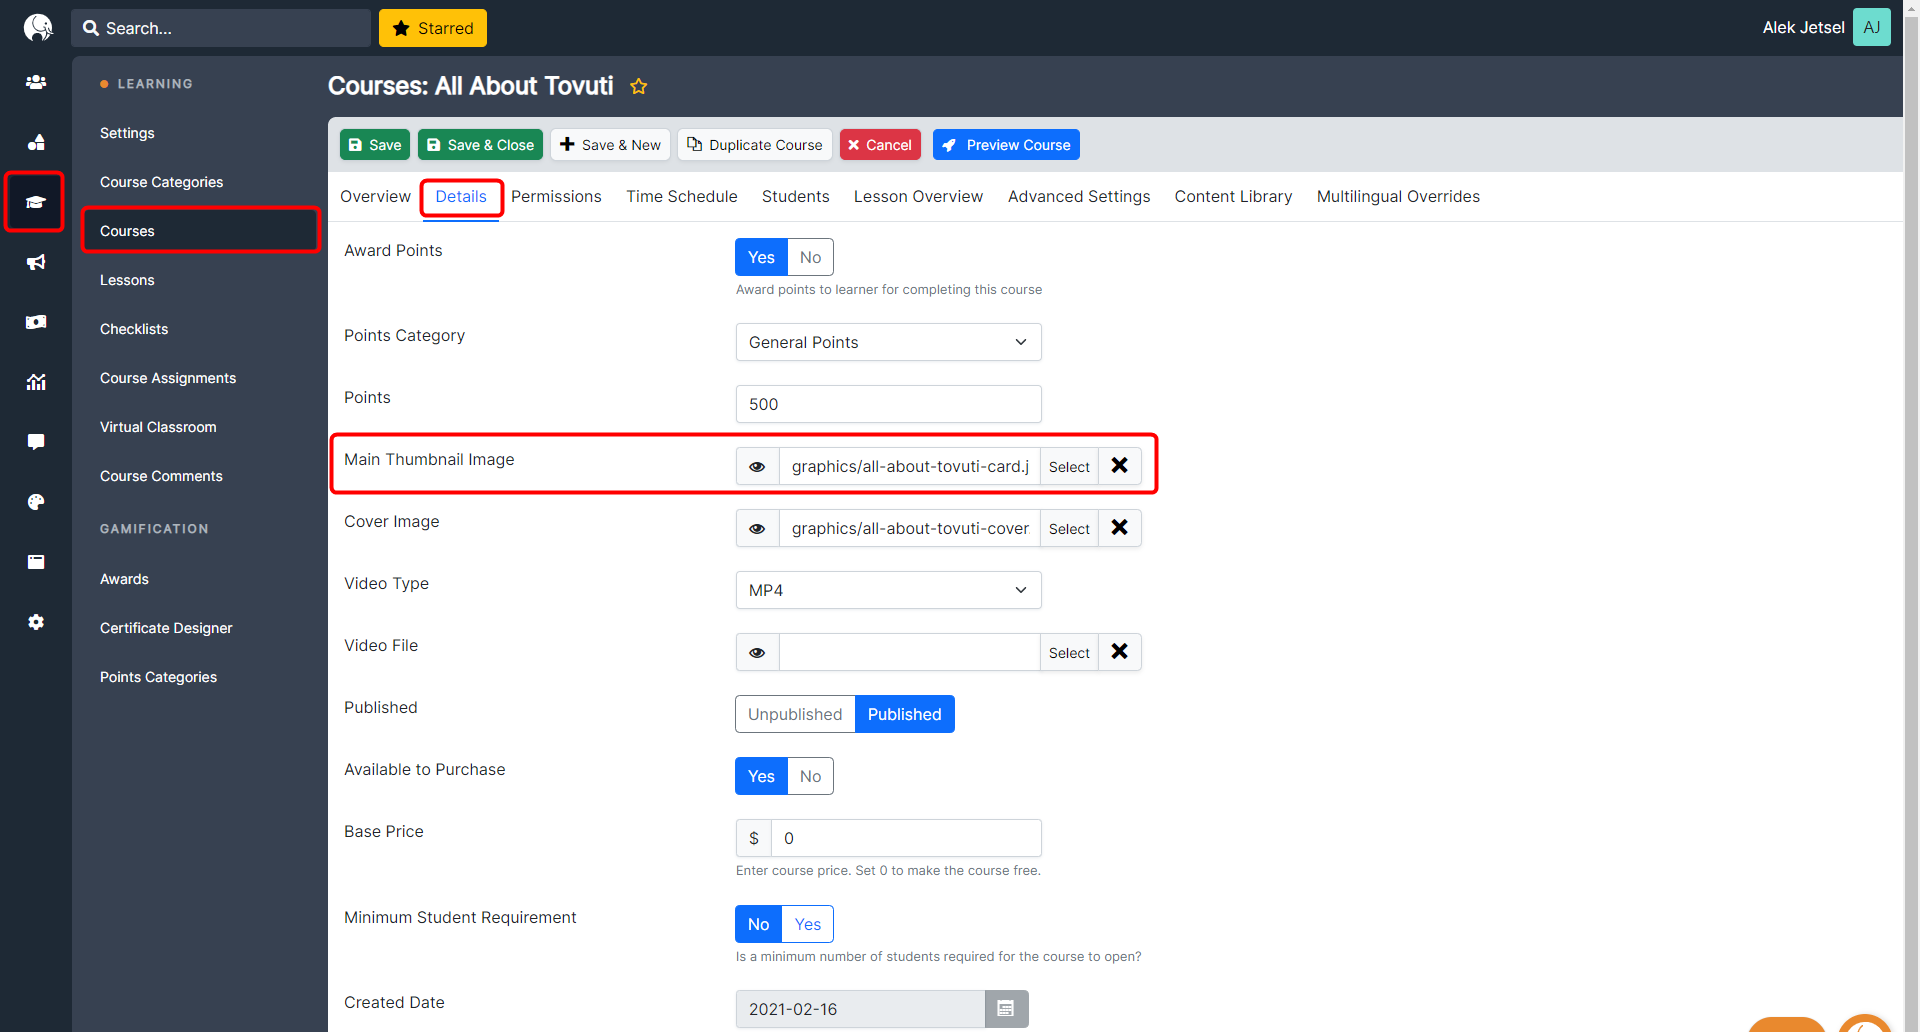Click Duplicate Course button

coord(755,145)
